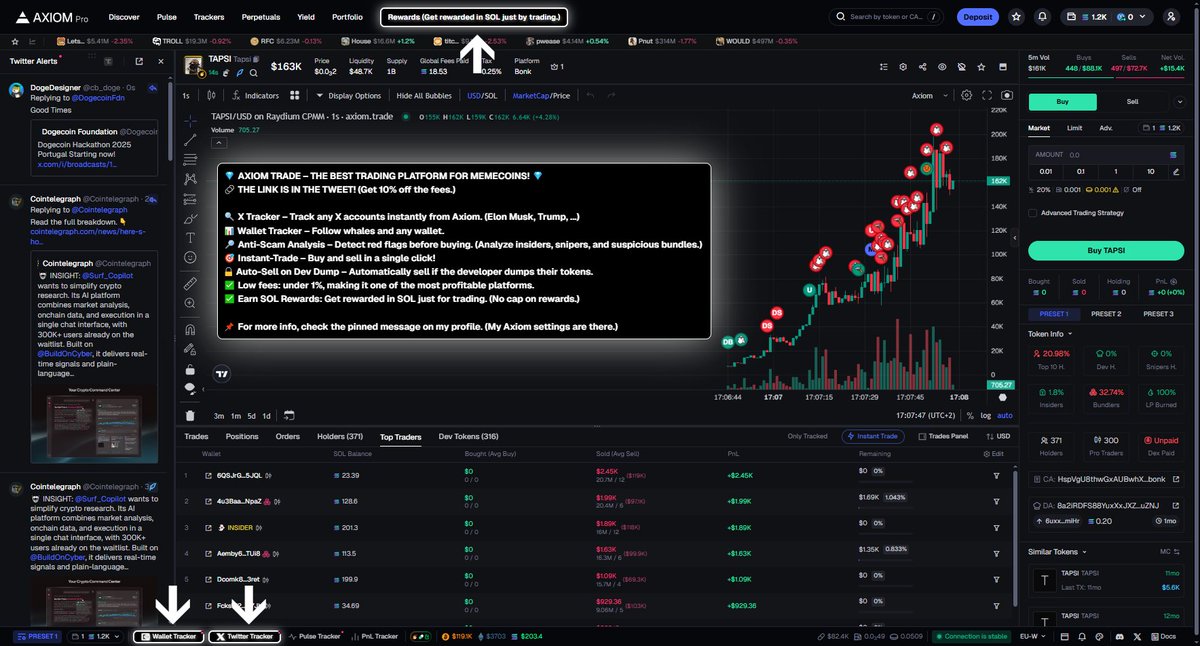
Task: Switch to Limit order type
Action: 1074,128
